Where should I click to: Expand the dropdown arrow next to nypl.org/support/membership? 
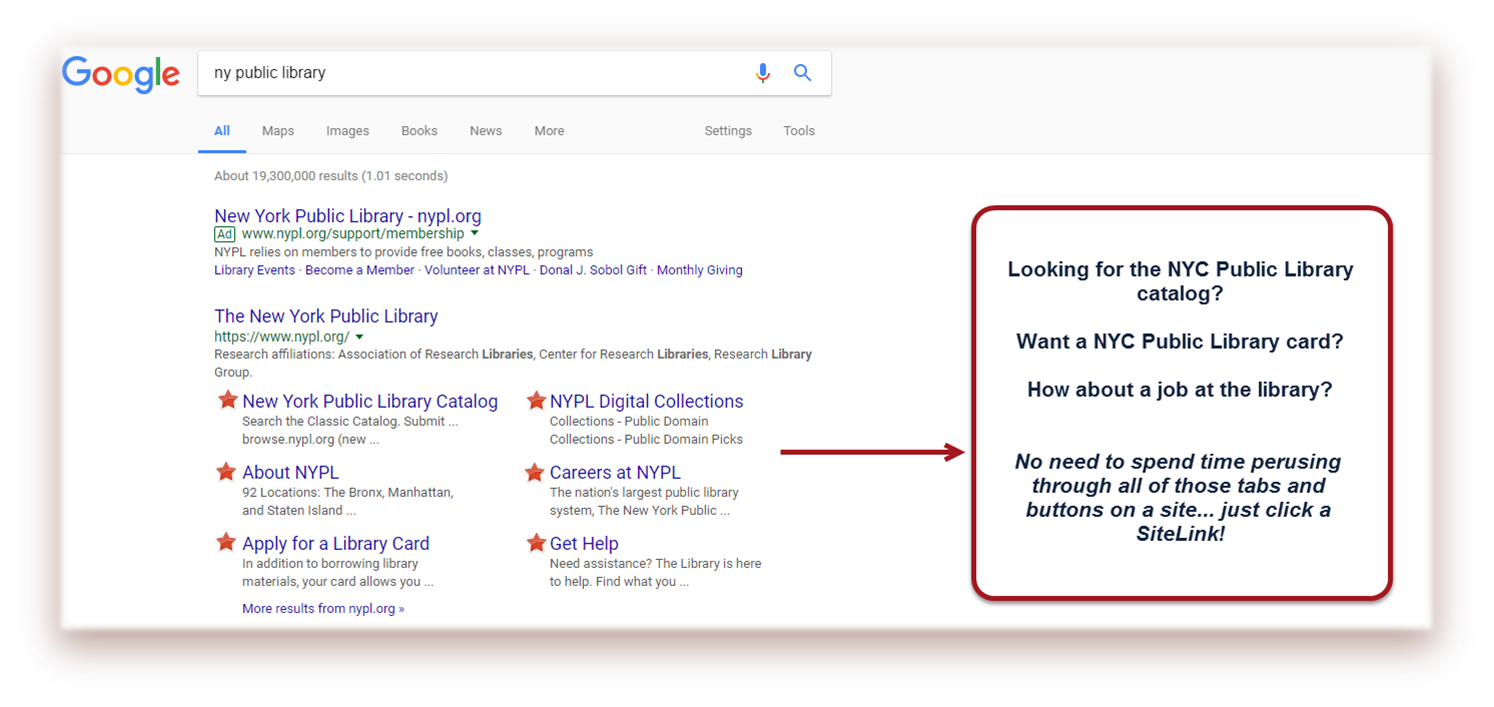pos(475,234)
